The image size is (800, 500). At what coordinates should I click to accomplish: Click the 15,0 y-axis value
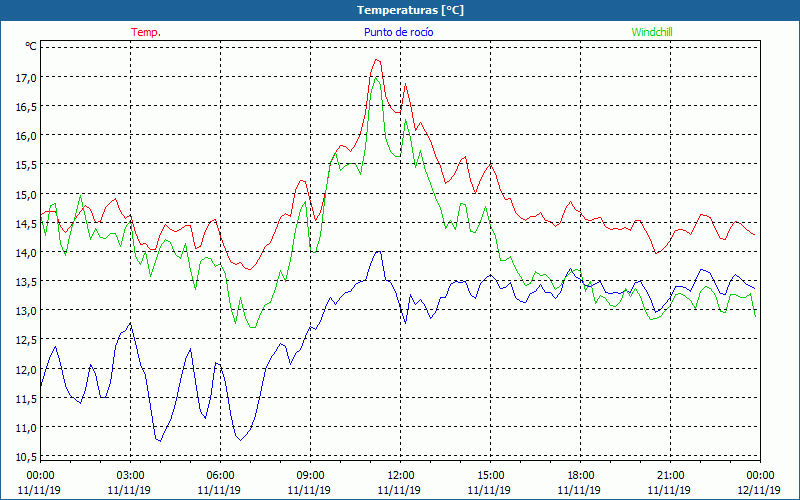(x=27, y=195)
